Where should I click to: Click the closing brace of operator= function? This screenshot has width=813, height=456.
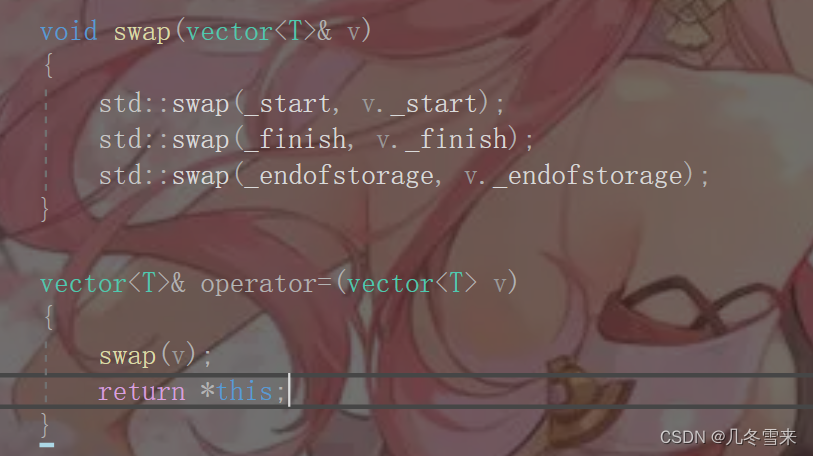[x=45, y=425]
